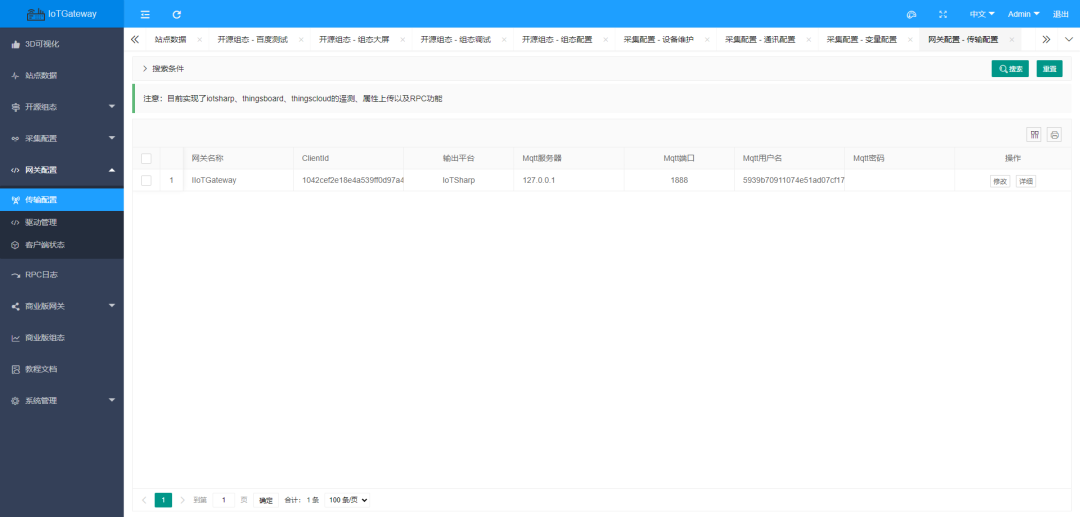This screenshot has height=517, width=1080.
Task: Open the column filter icon above the table
Action: click(1034, 134)
